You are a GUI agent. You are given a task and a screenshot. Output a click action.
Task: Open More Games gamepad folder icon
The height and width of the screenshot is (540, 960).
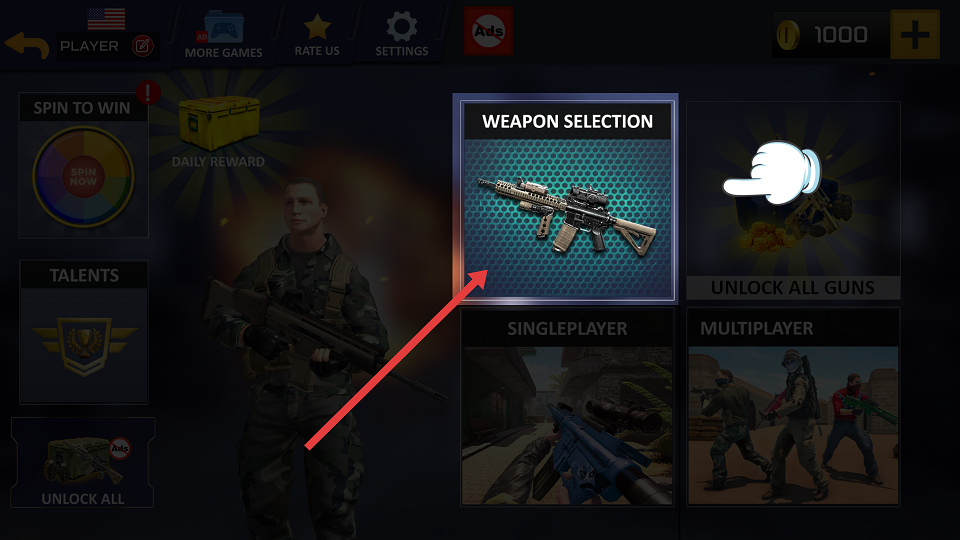[x=223, y=28]
